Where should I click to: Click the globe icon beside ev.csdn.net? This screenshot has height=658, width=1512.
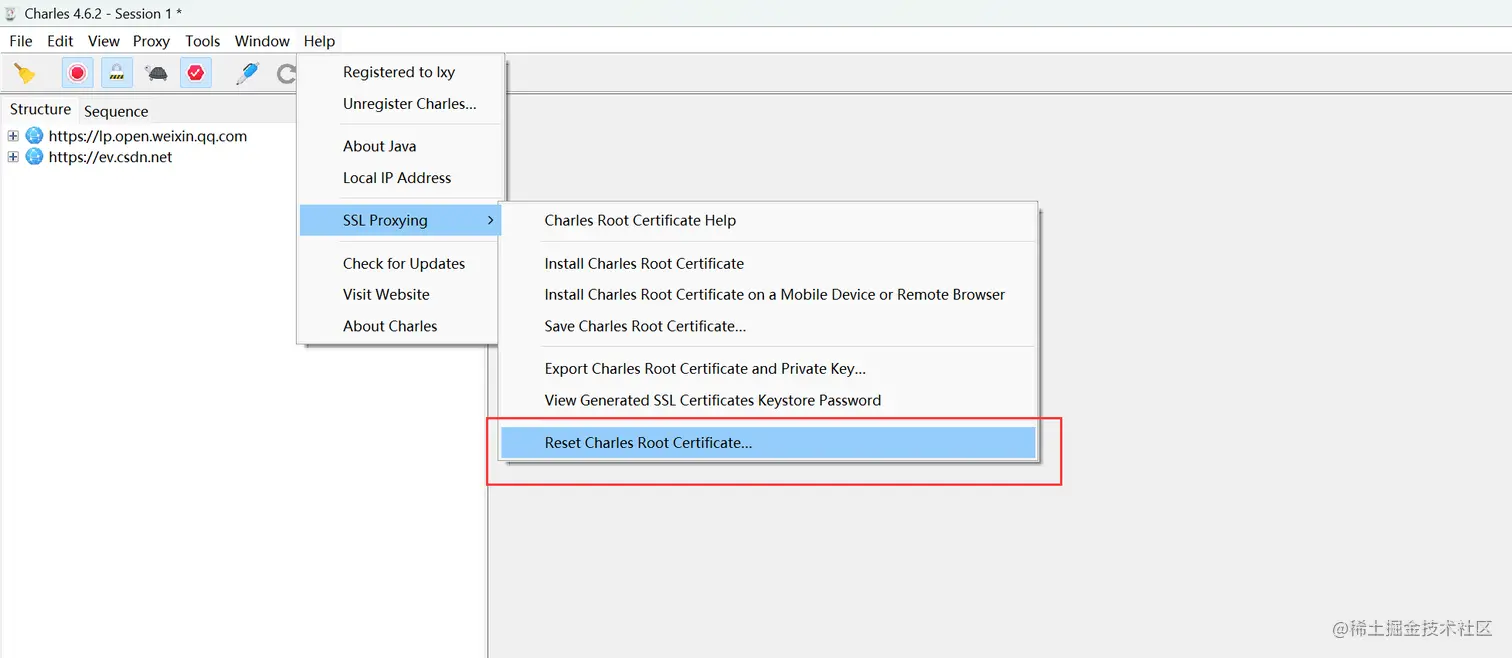point(34,157)
